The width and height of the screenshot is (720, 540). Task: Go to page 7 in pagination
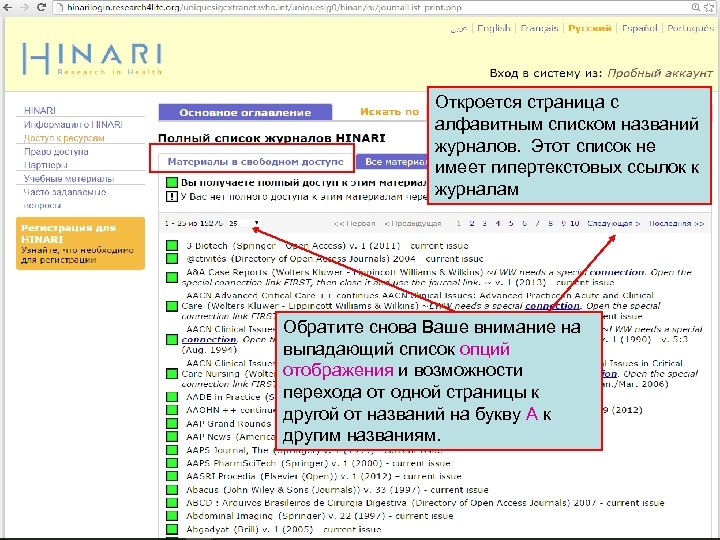537,224
